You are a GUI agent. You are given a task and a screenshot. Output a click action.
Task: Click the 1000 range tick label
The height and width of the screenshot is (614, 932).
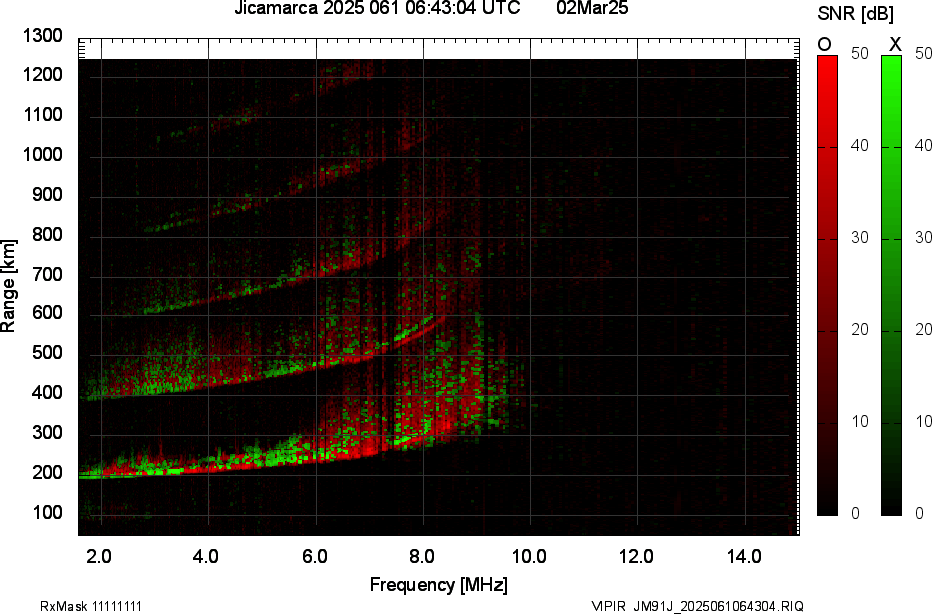(42, 155)
